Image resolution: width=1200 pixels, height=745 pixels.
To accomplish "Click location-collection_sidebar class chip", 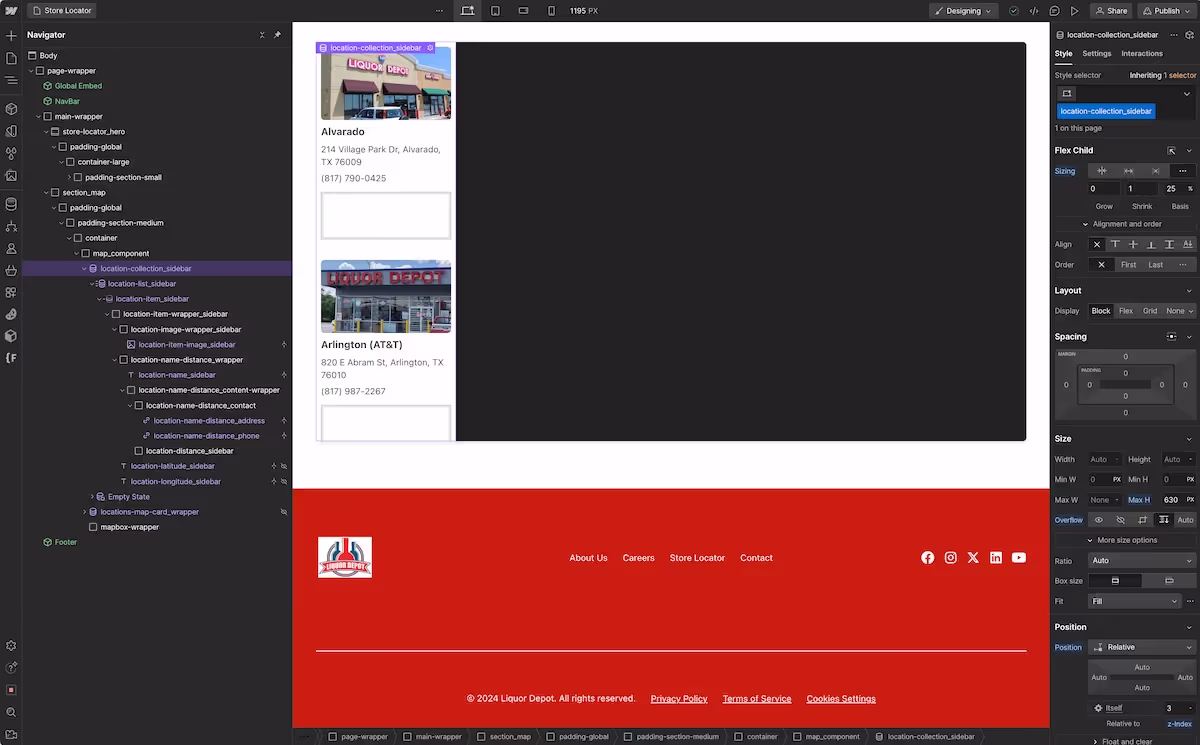I will (x=1106, y=111).
